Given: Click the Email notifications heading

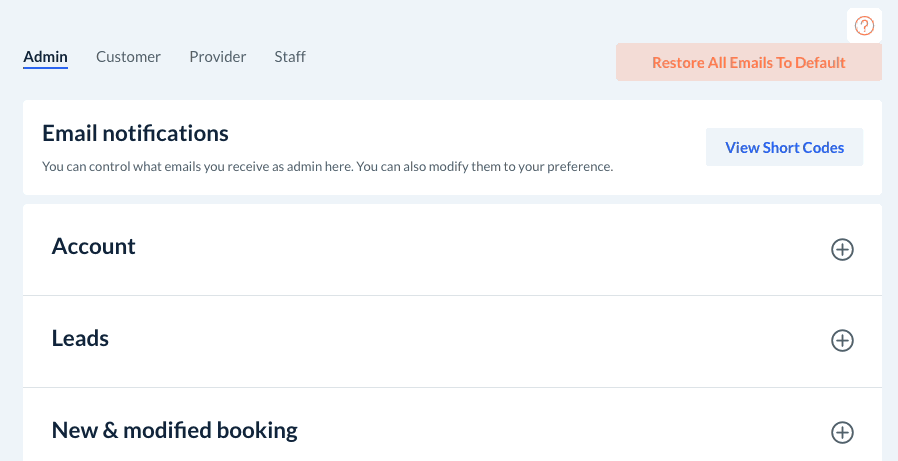Looking at the screenshot, I should 135,133.
